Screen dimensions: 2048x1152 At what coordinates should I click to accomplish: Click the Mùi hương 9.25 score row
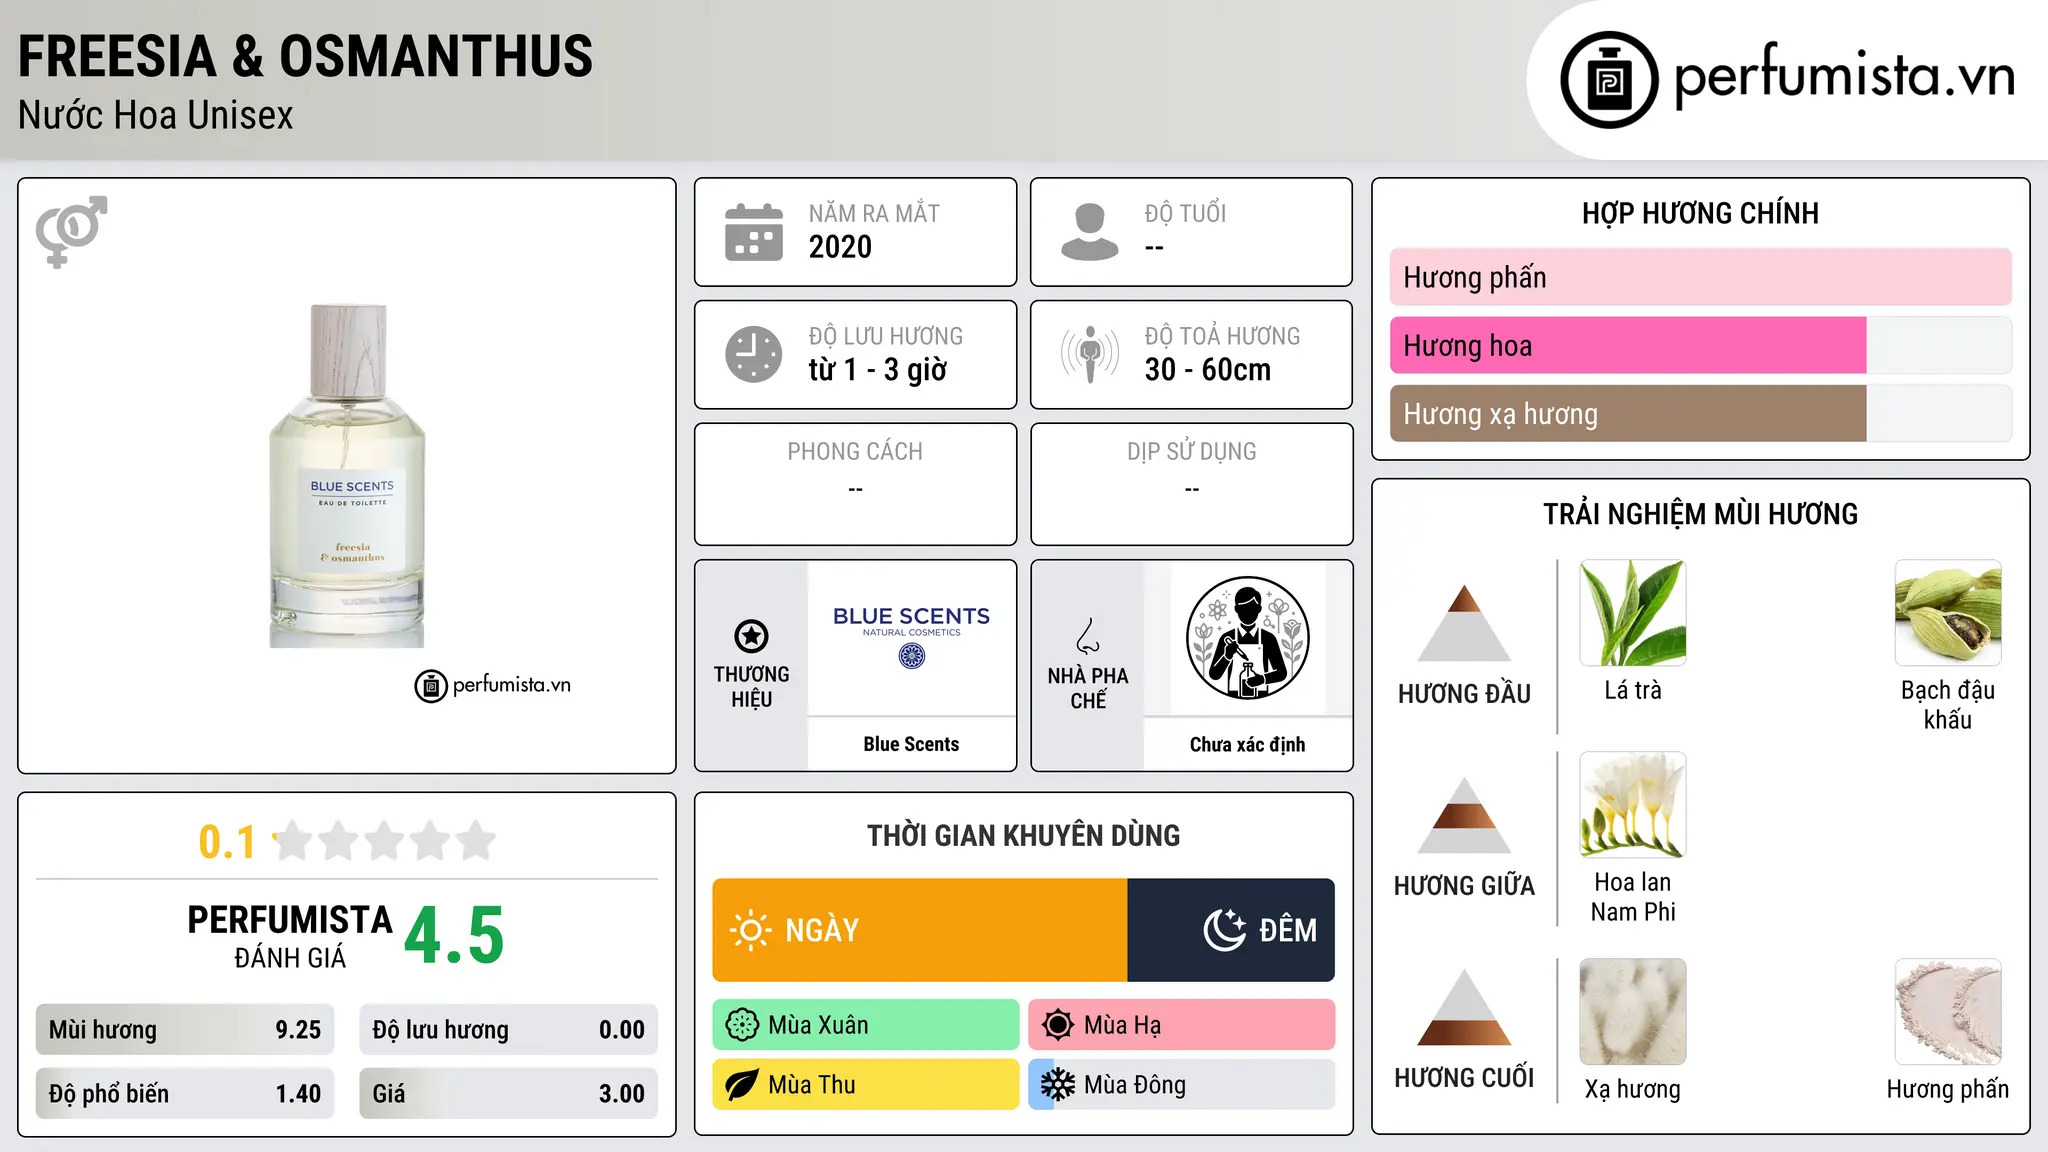point(185,1030)
